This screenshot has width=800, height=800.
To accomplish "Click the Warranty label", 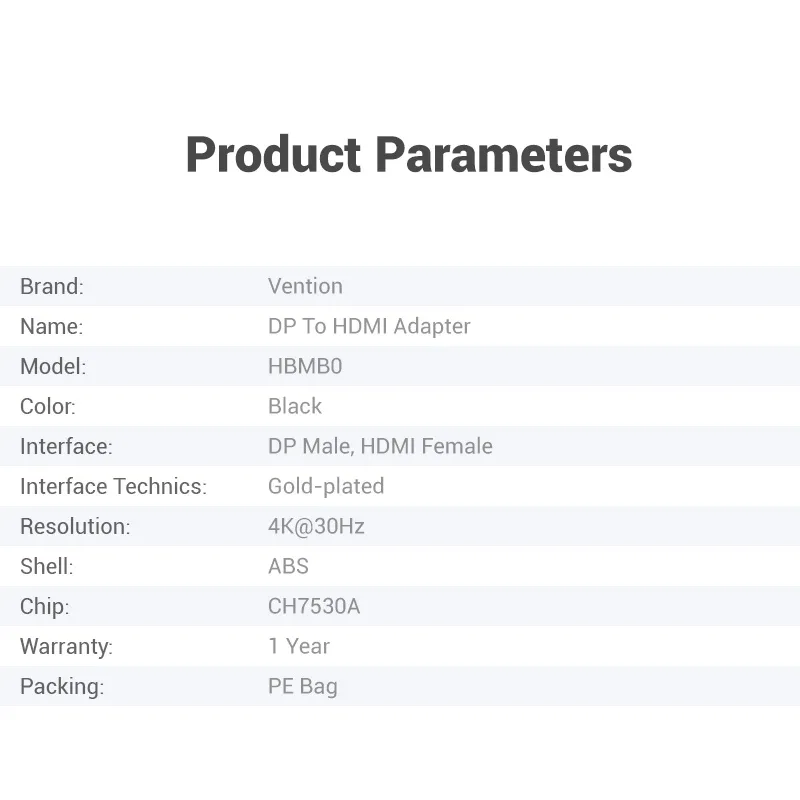I will click(x=66, y=646).
